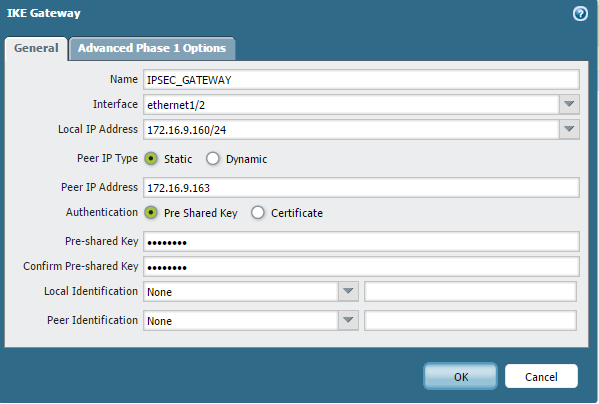Click the Confirm Pre-shared Key field
The image size is (599, 404).
click(361, 266)
